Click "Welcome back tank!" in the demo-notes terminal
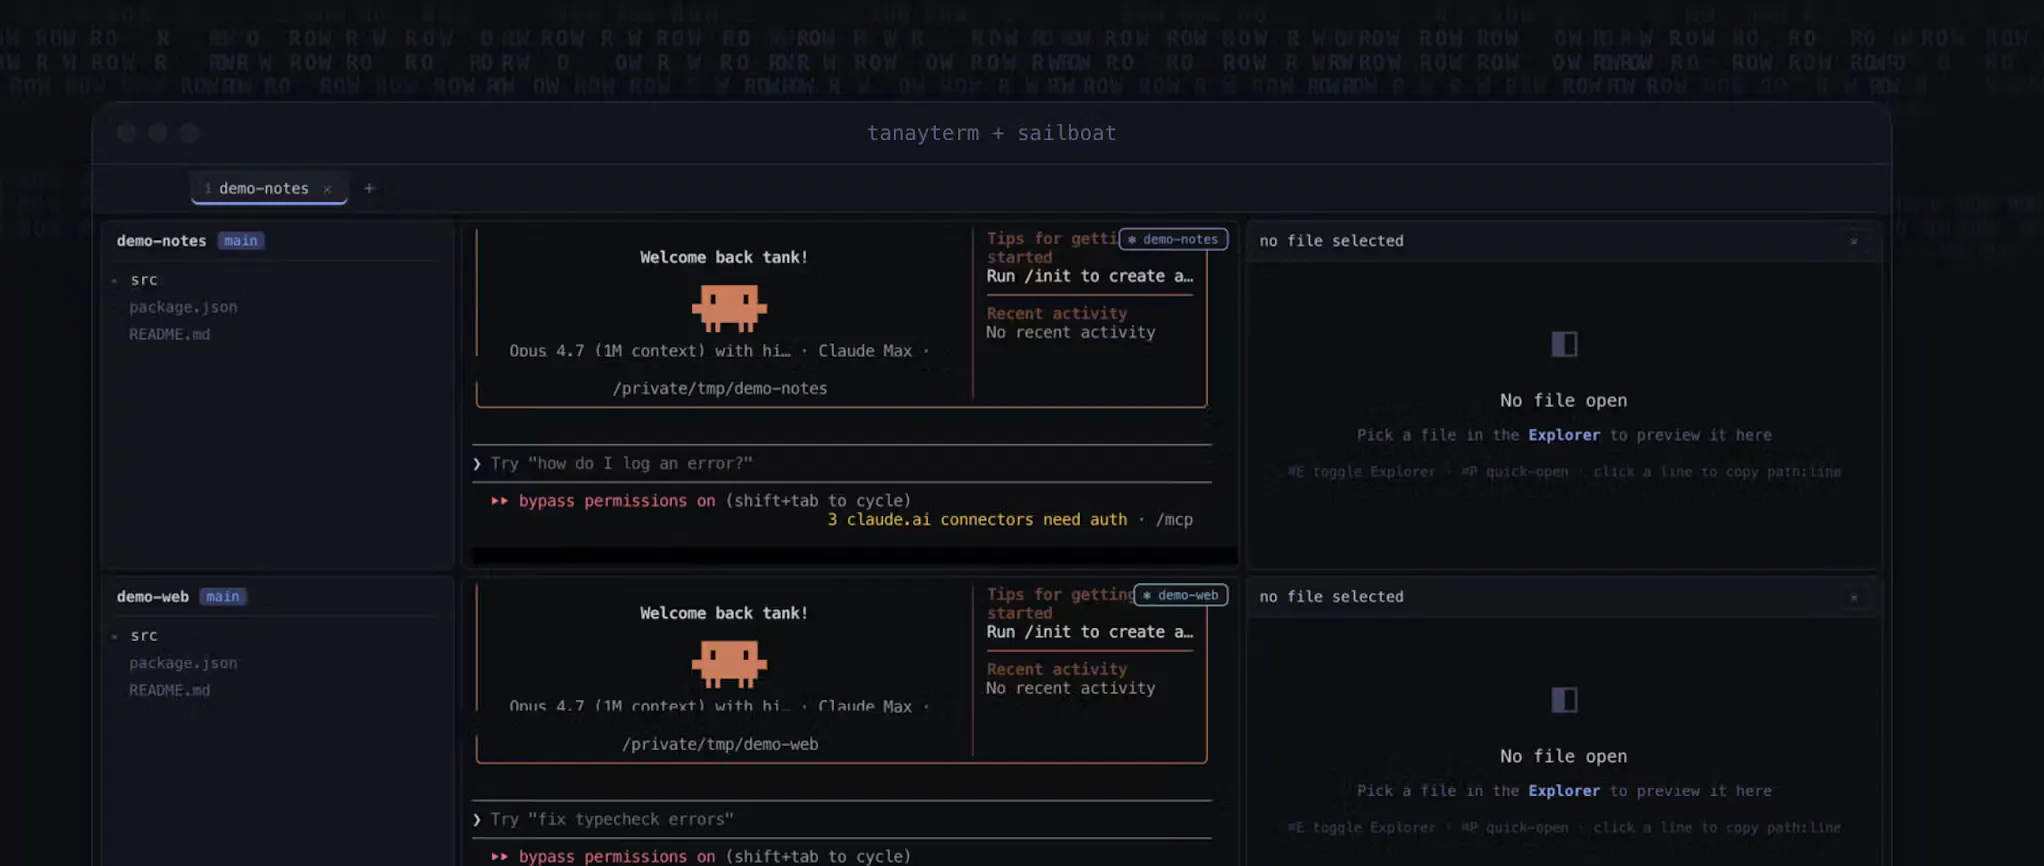This screenshot has width=2044, height=866. click(724, 258)
